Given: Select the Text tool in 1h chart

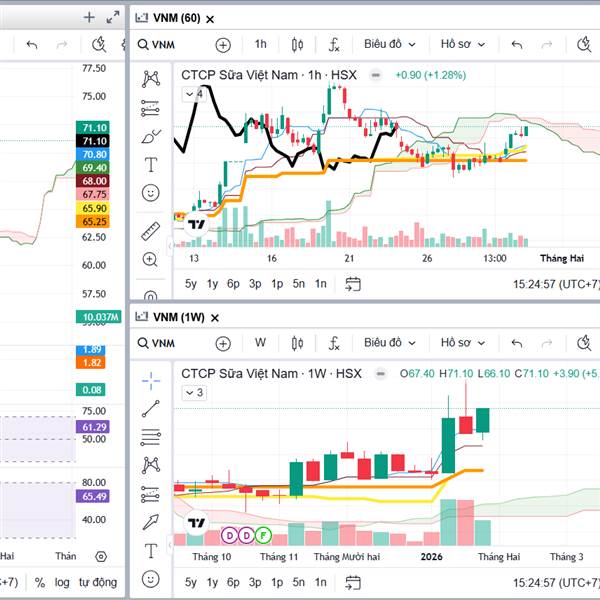Looking at the screenshot, I should tap(151, 165).
